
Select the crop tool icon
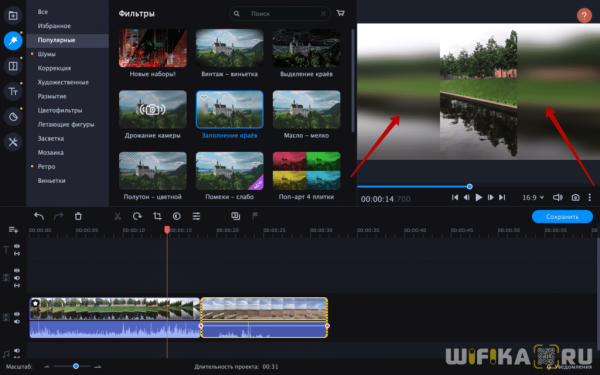[157, 216]
